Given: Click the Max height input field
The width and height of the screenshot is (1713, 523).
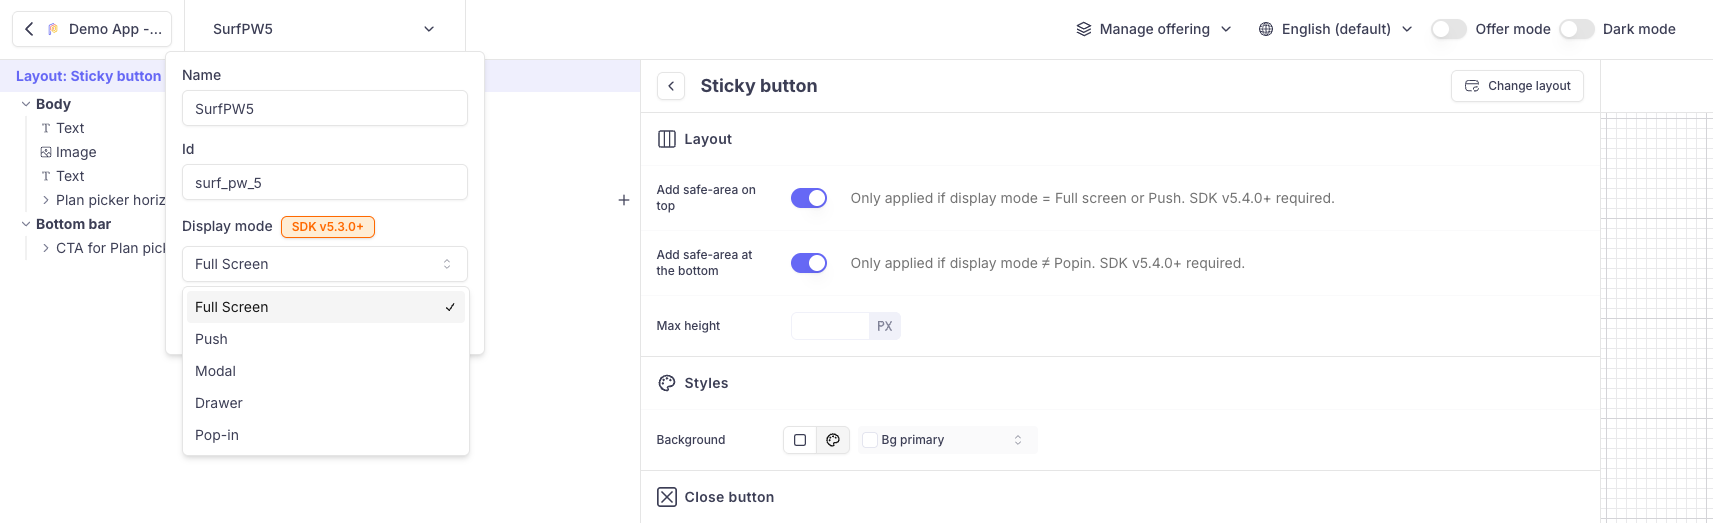Looking at the screenshot, I should pos(830,326).
